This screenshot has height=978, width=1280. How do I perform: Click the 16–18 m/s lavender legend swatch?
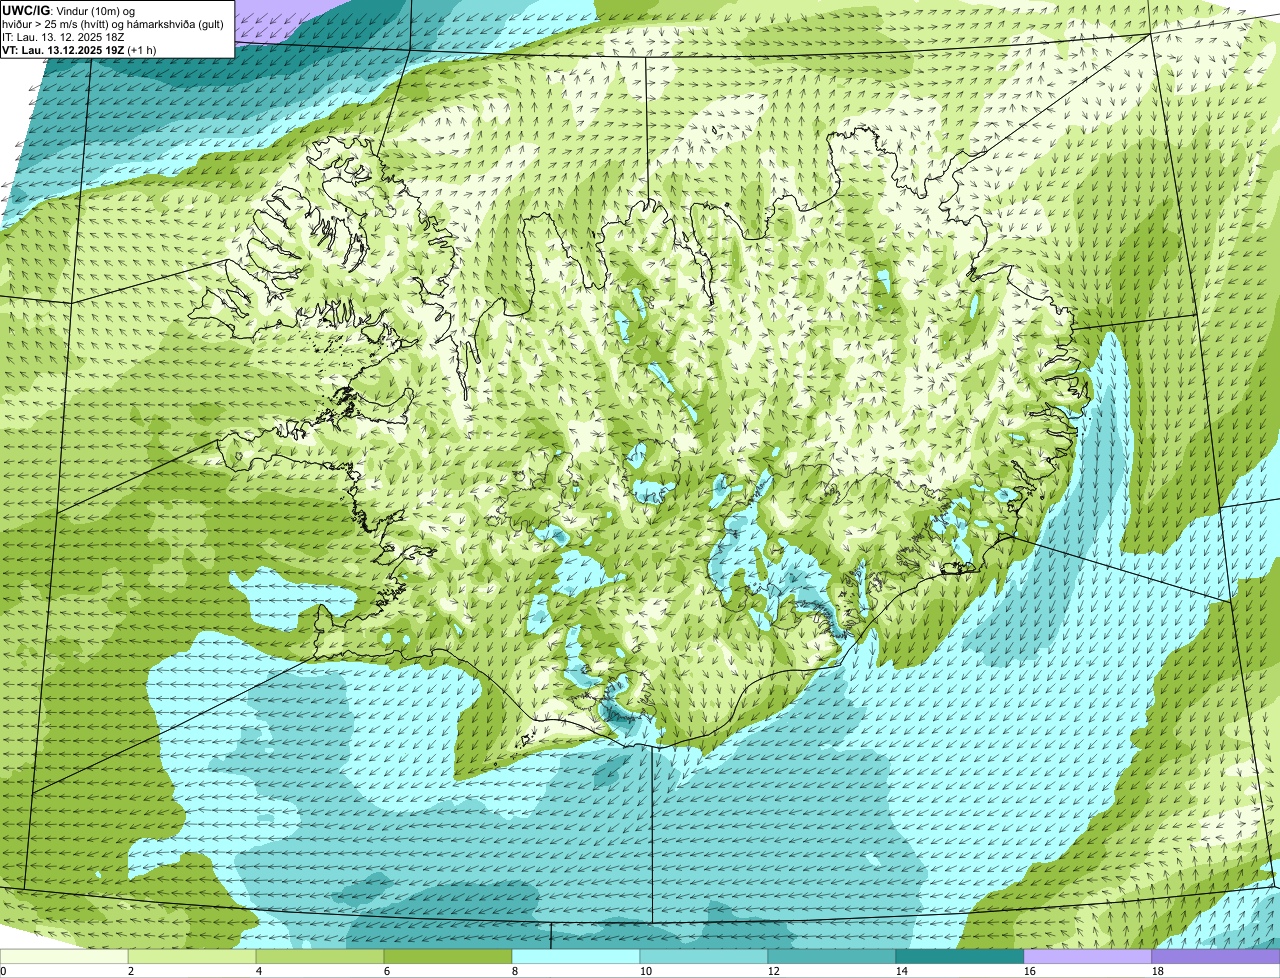tap(1088, 956)
